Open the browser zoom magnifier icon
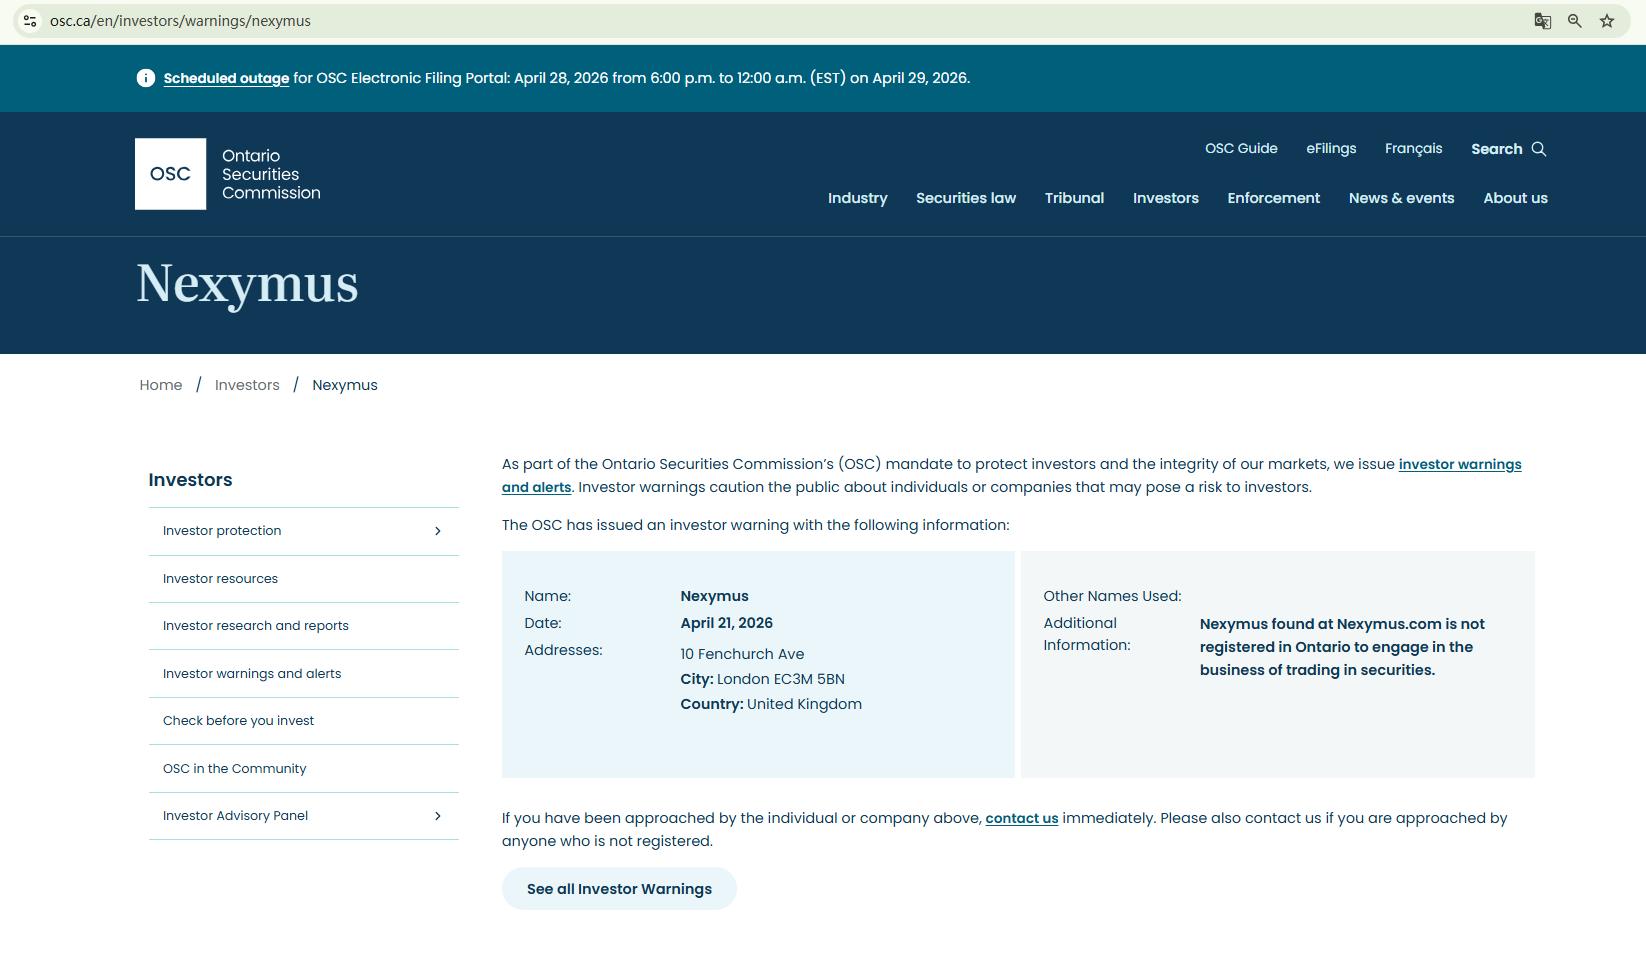Image resolution: width=1646 pixels, height=976 pixels. click(1575, 21)
